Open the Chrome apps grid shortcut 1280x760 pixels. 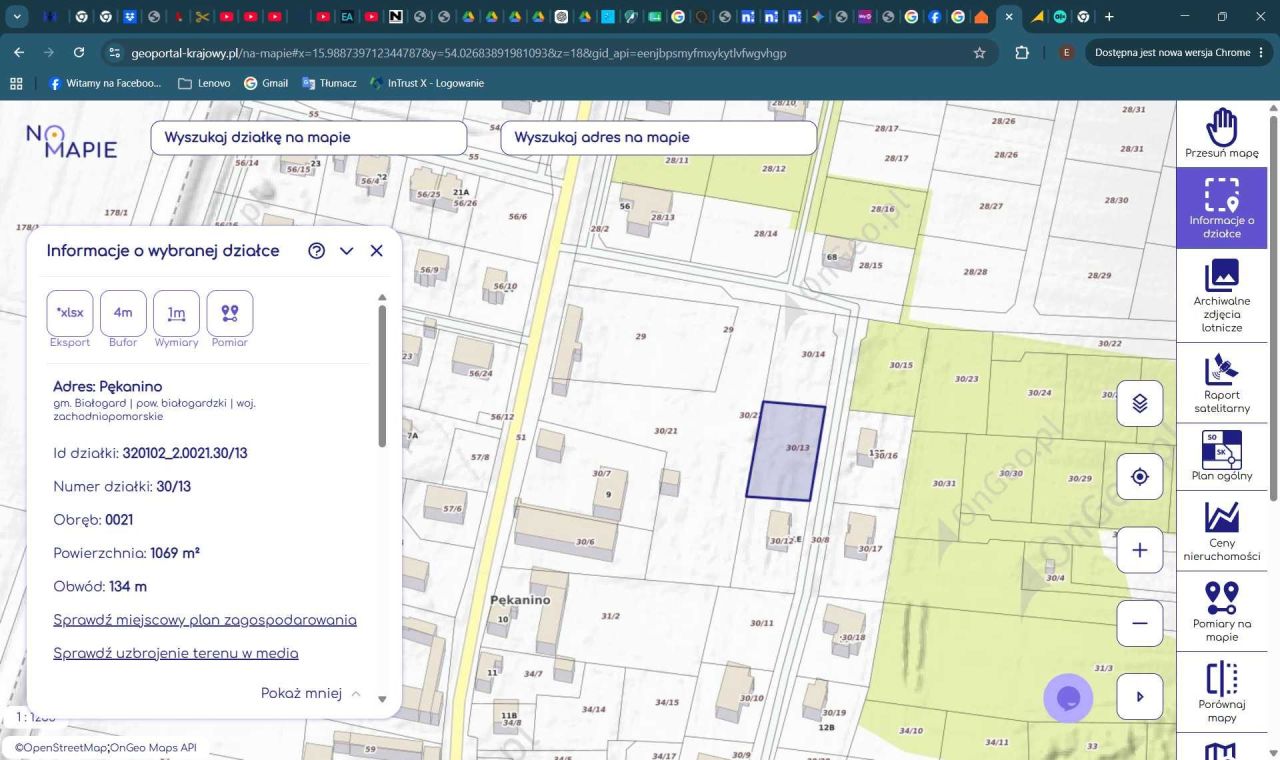point(16,83)
